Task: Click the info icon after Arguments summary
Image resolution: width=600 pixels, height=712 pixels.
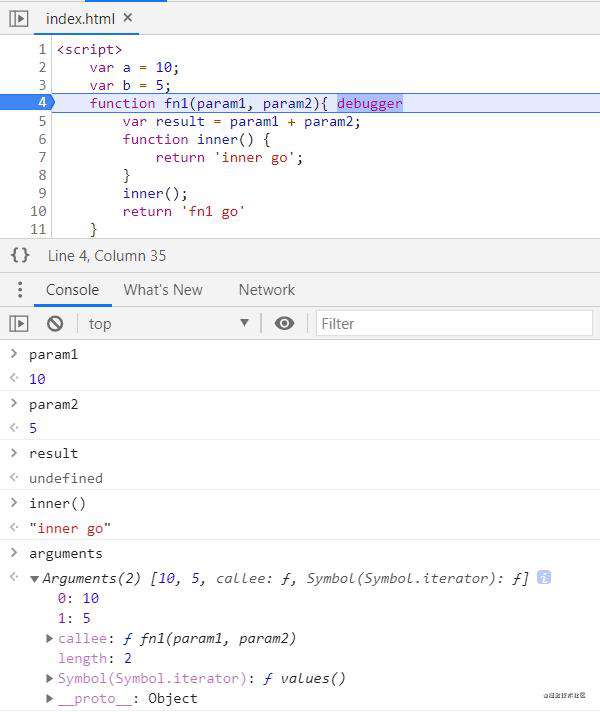Action: coord(544,578)
